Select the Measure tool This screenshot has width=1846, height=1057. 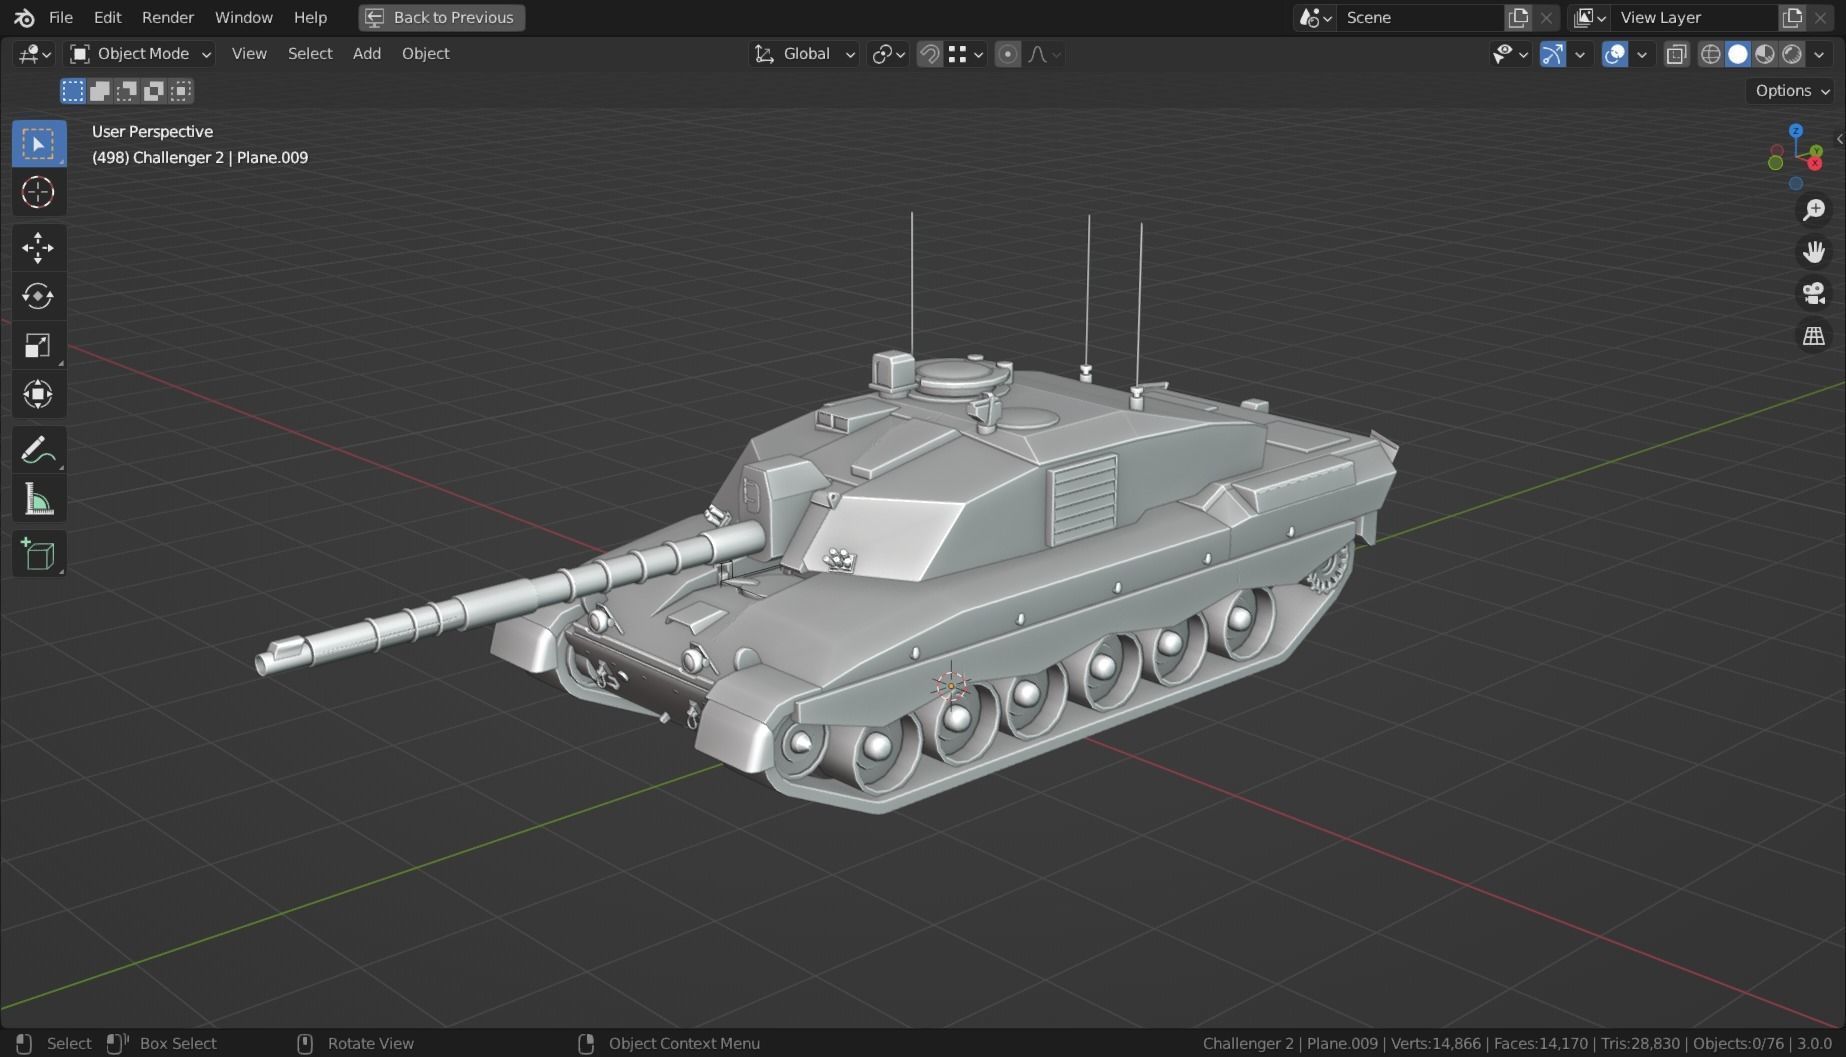point(38,499)
